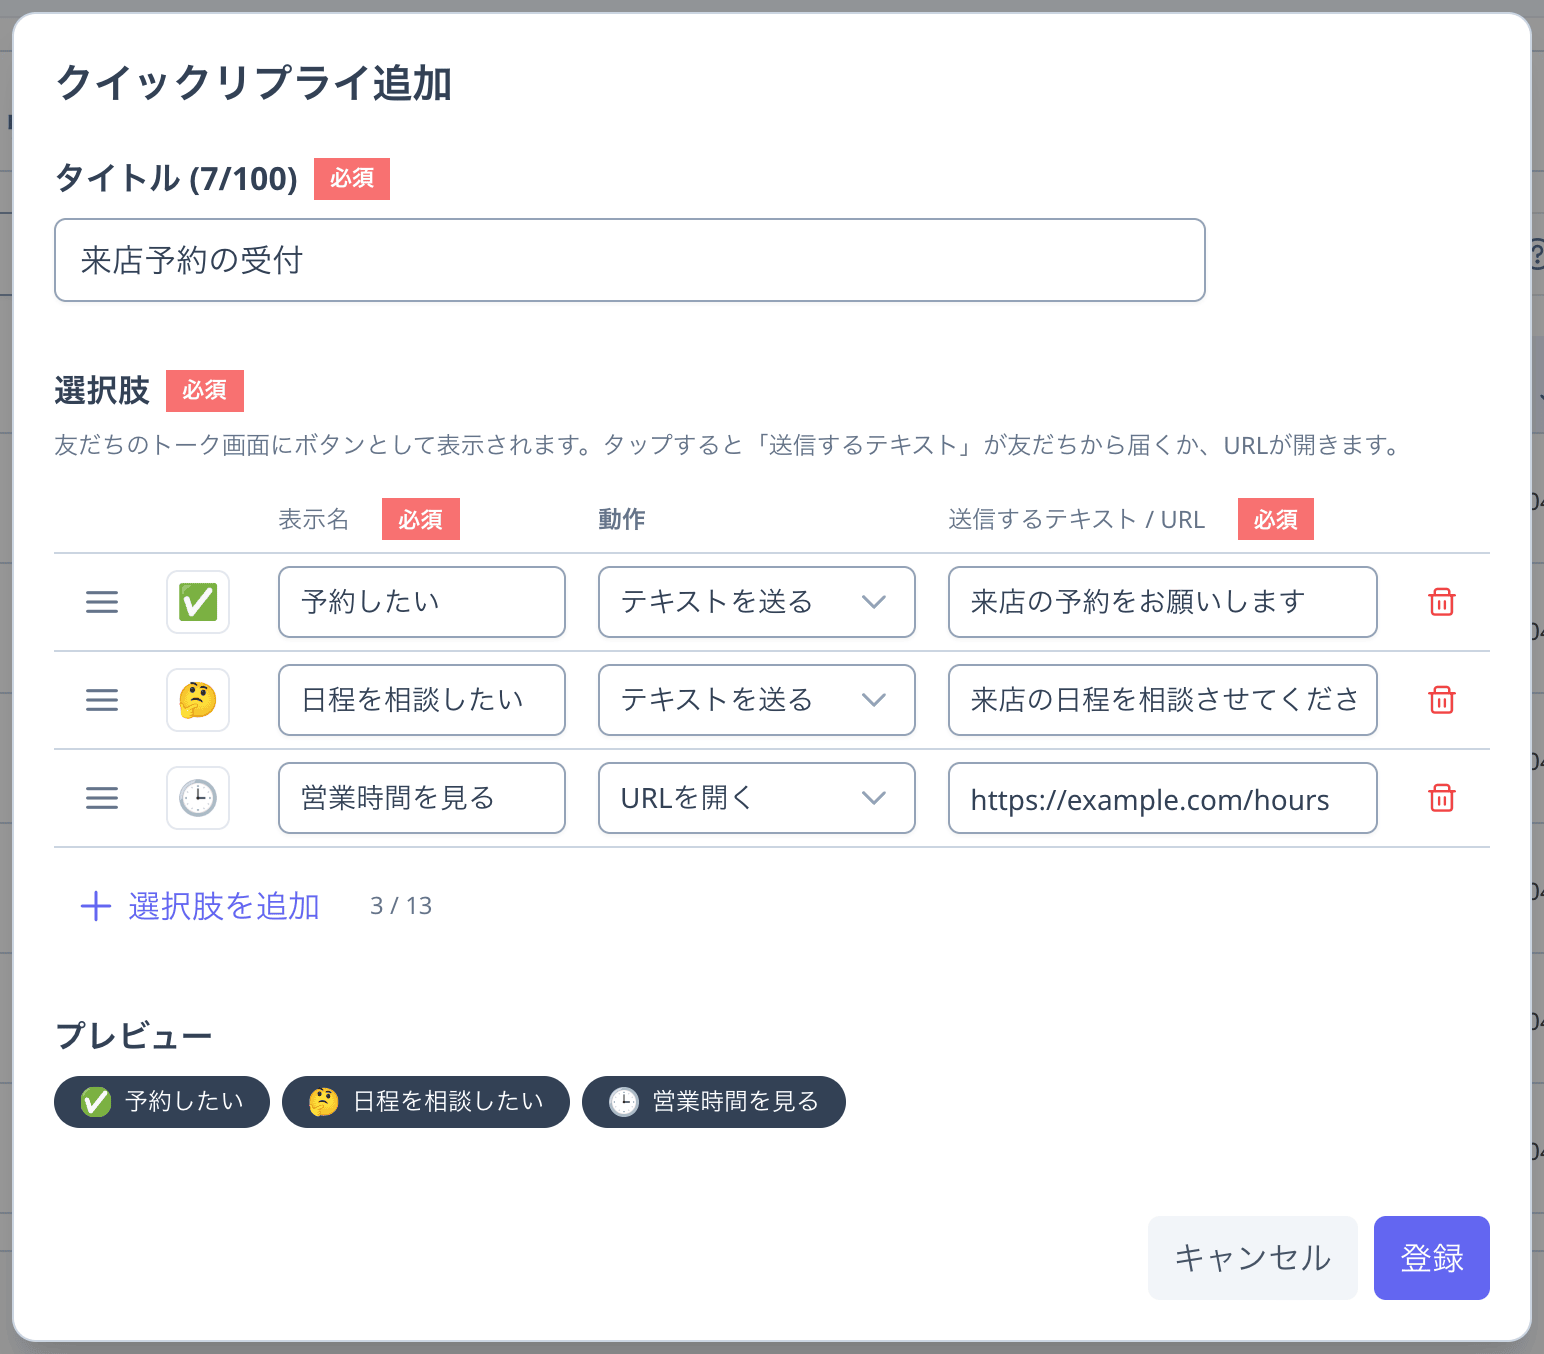Screen dimensions: 1544x1354
Task: Click the 日程を相談したい preview chip
Action: coord(426,1102)
